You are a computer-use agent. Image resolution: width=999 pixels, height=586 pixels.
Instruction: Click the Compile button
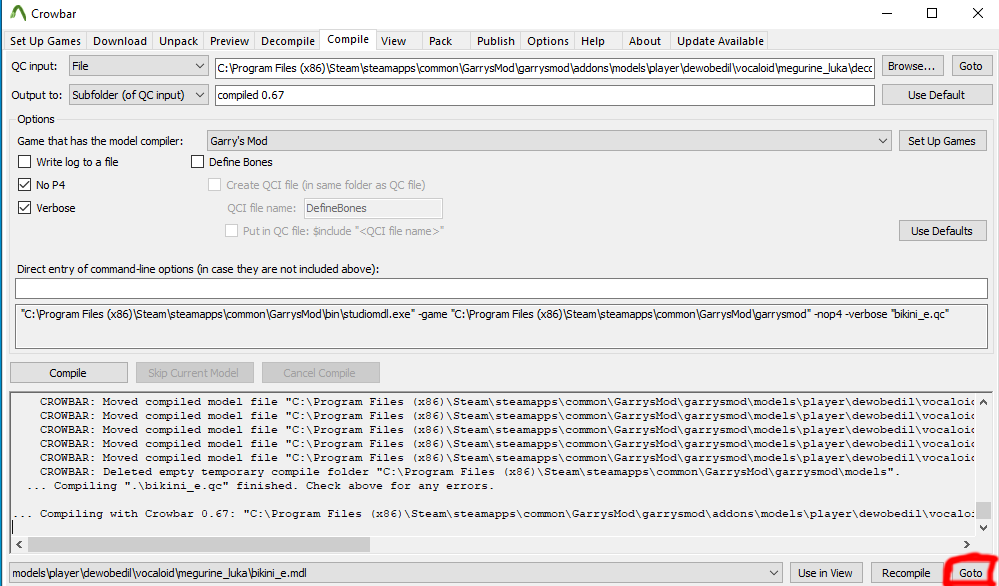[x=68, y=373]
